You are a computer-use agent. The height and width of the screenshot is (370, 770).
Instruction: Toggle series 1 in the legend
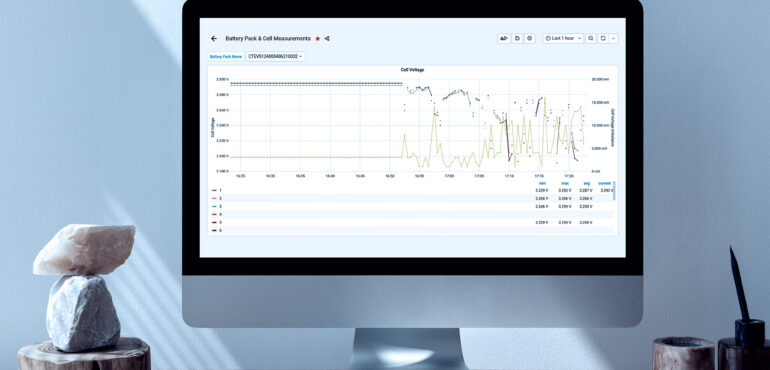coord(220,190)
